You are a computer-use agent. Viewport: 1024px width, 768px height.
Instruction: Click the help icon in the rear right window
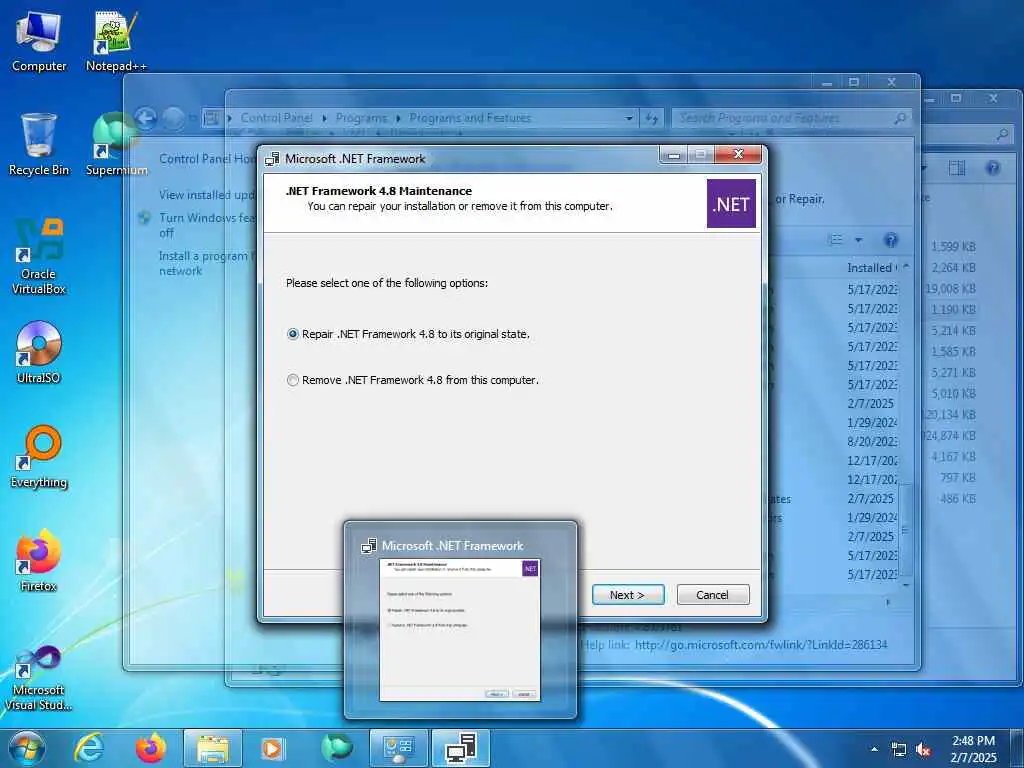click(993, 168)
